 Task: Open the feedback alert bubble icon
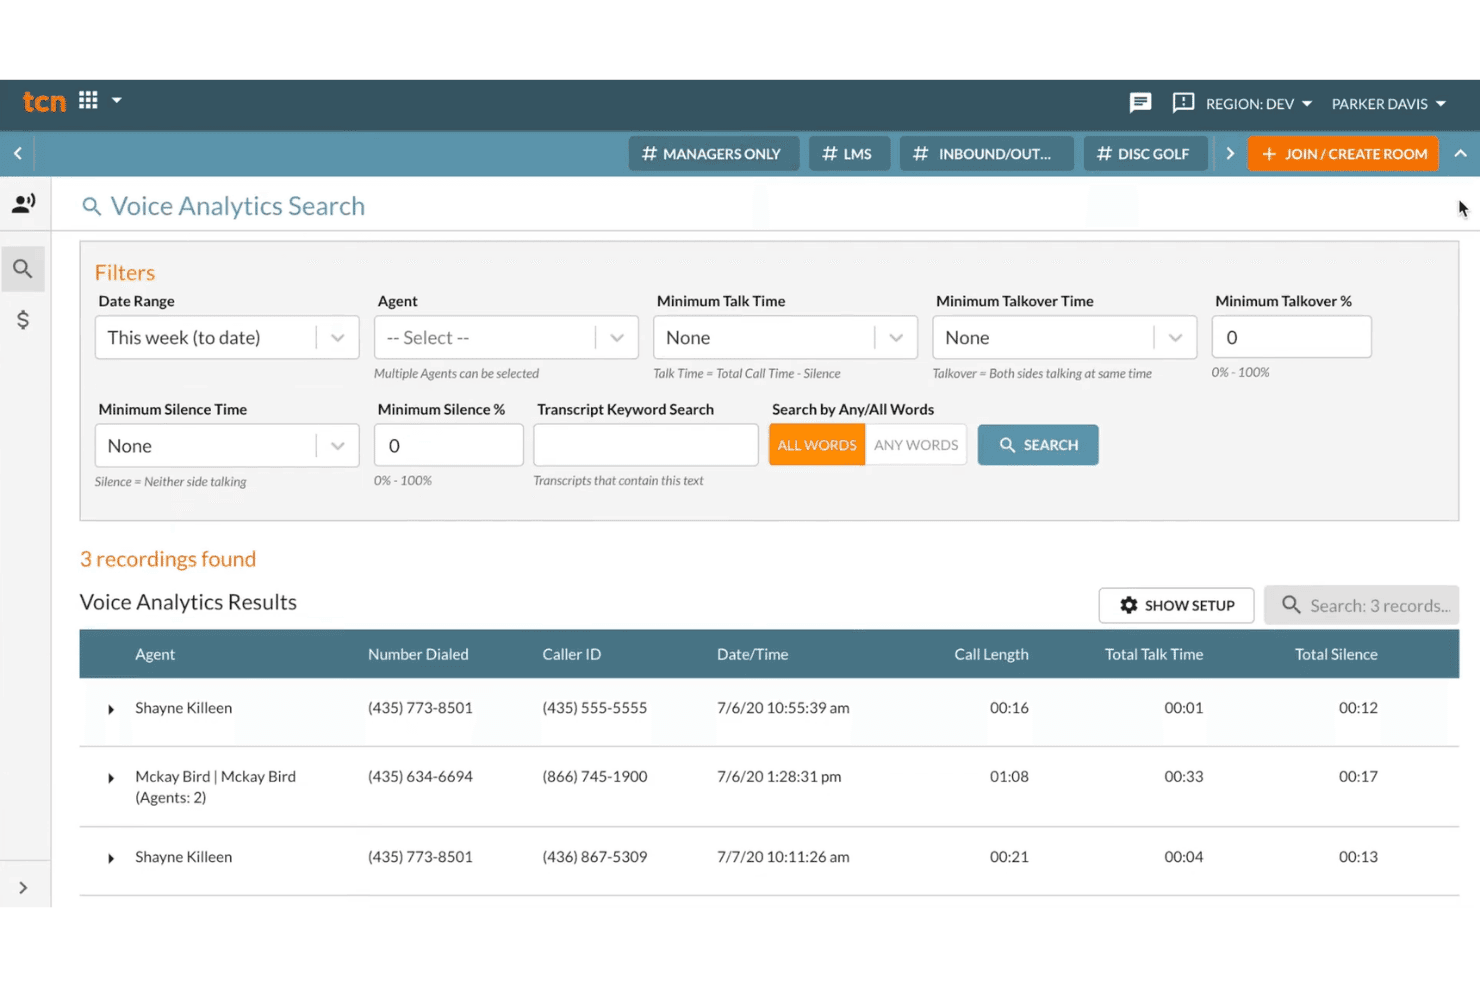coord(1183,103)
